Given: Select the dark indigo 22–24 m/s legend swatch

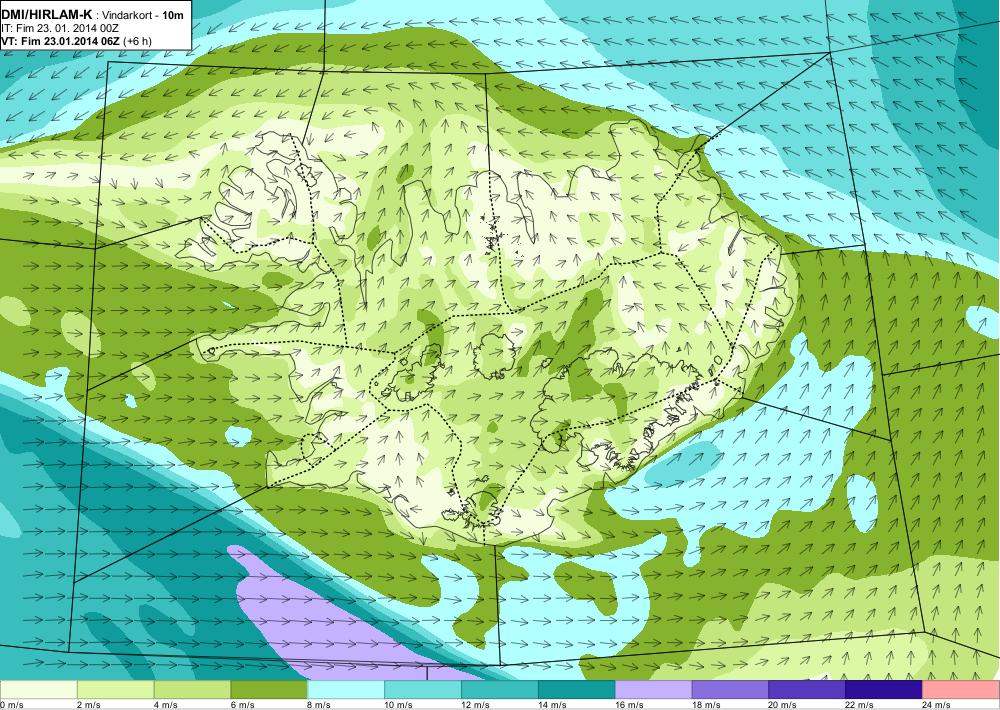Looking at the screenshot, I should [x=884, y=690].
